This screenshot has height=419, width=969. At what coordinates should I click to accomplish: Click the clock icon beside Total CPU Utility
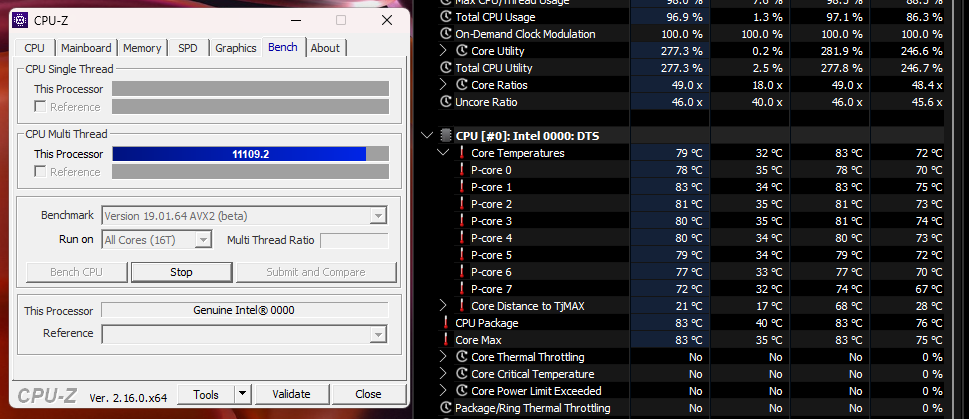(x=446, y=68)
